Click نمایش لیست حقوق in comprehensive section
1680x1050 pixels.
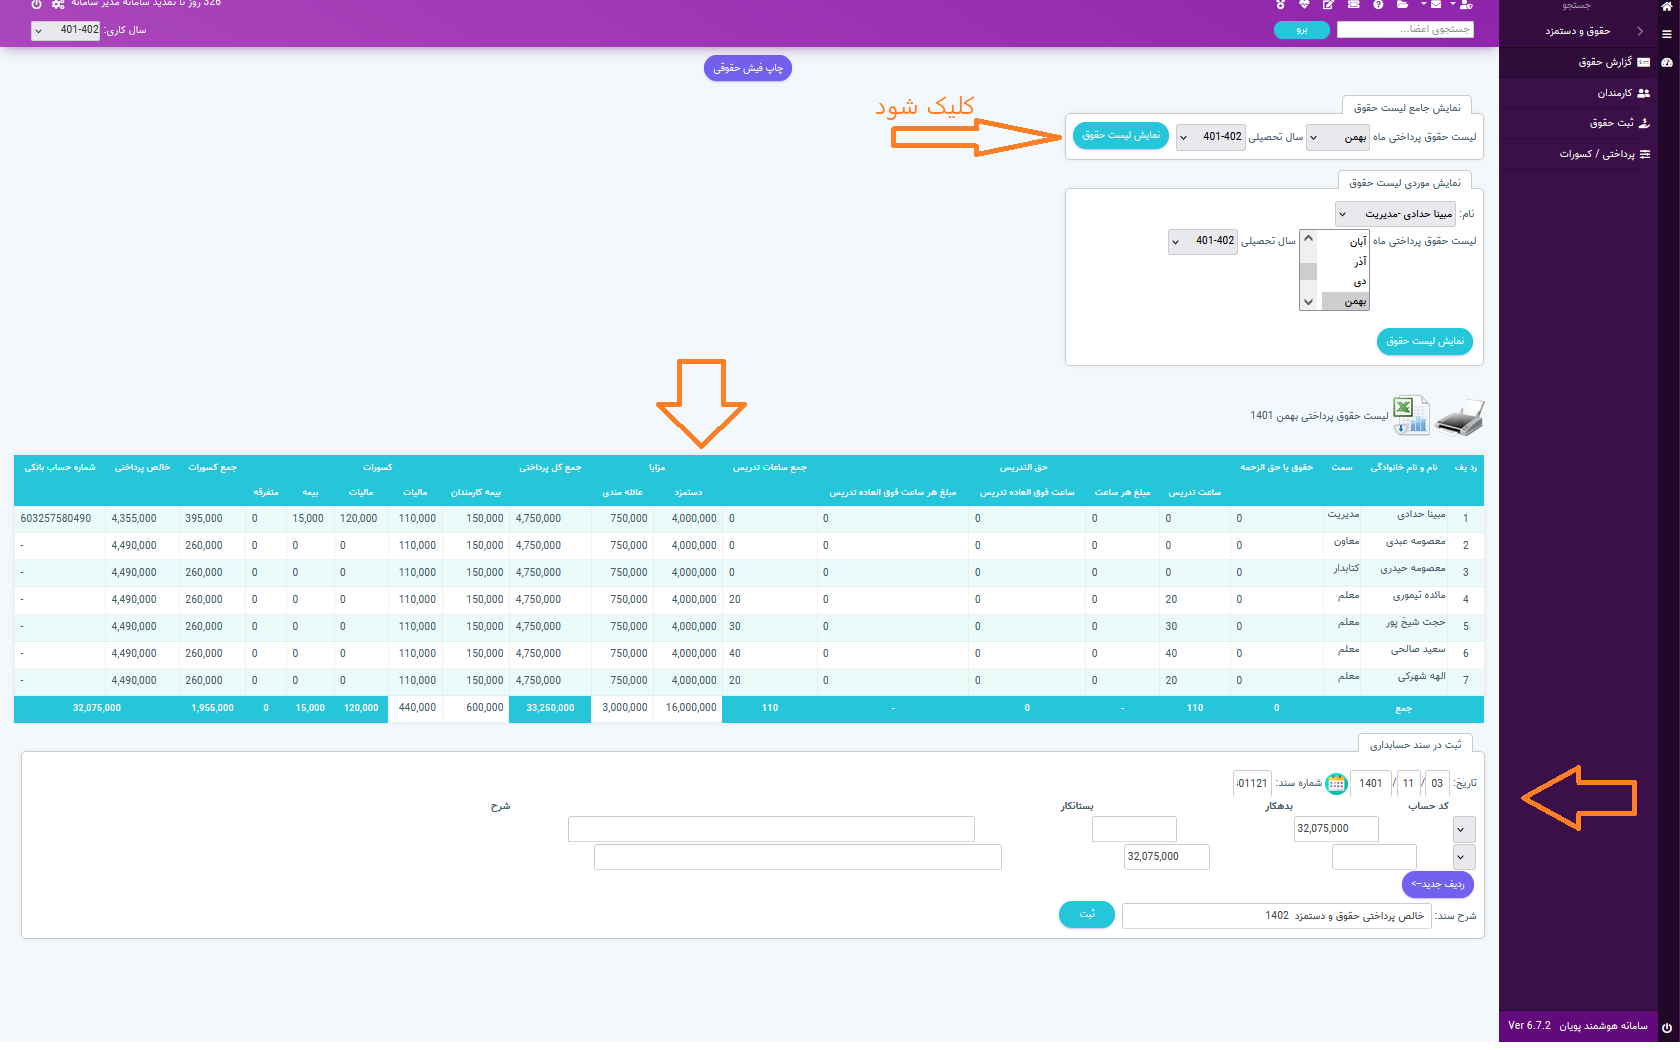pyautogui.click(x=1121, y=135)
